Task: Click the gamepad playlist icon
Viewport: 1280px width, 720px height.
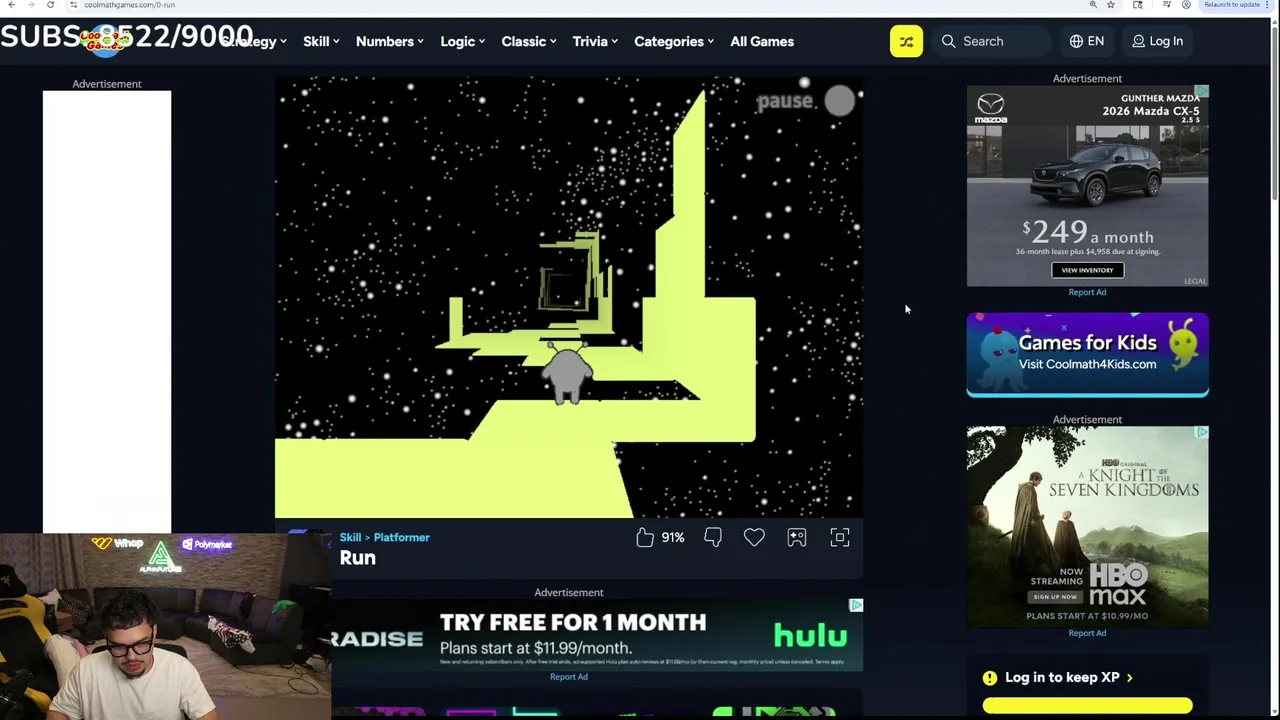Action: [797, 538]
